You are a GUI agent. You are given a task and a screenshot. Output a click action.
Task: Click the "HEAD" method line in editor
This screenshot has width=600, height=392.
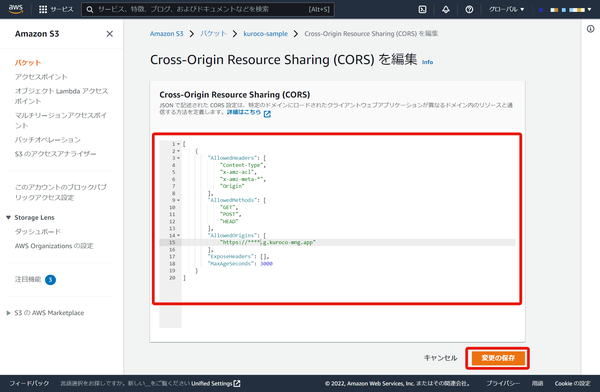(x=229, y=221)
